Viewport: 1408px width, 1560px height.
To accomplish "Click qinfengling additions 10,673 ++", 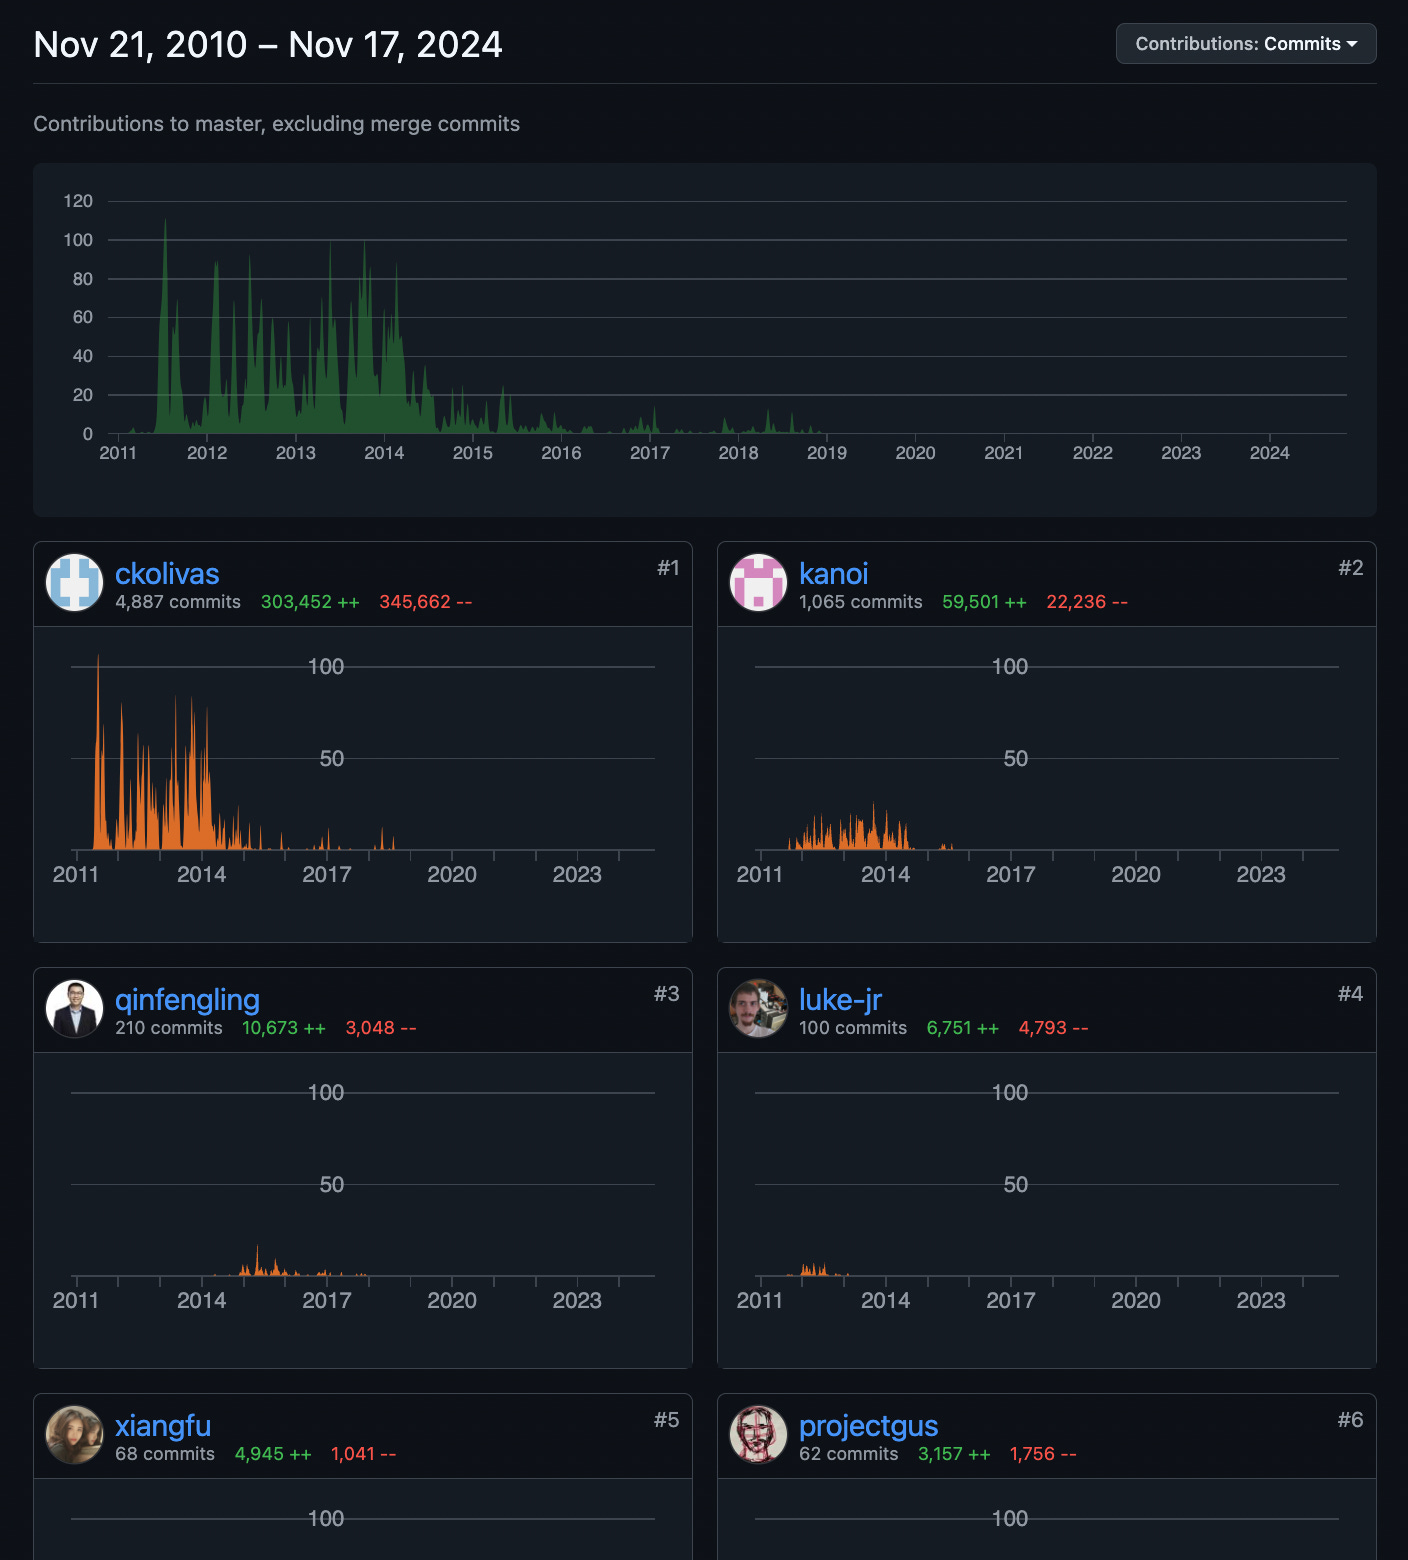I will coord(284,1028).
